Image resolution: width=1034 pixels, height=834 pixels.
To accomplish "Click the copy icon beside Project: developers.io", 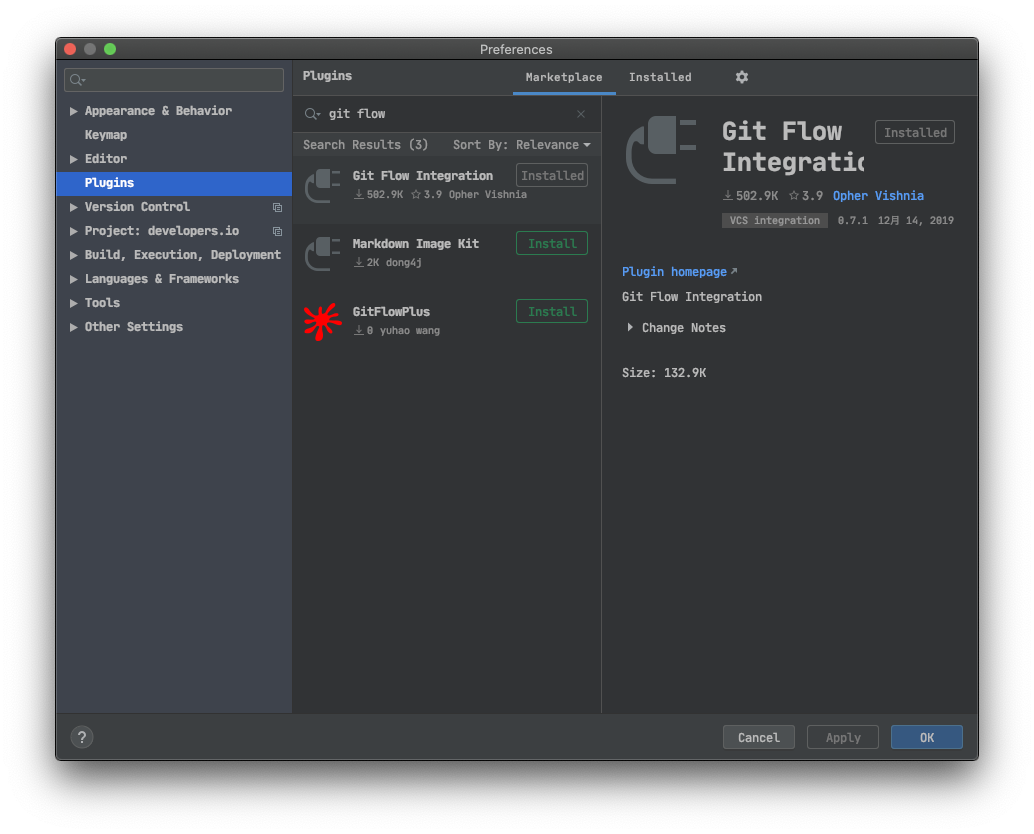I will tap(277, 231).
